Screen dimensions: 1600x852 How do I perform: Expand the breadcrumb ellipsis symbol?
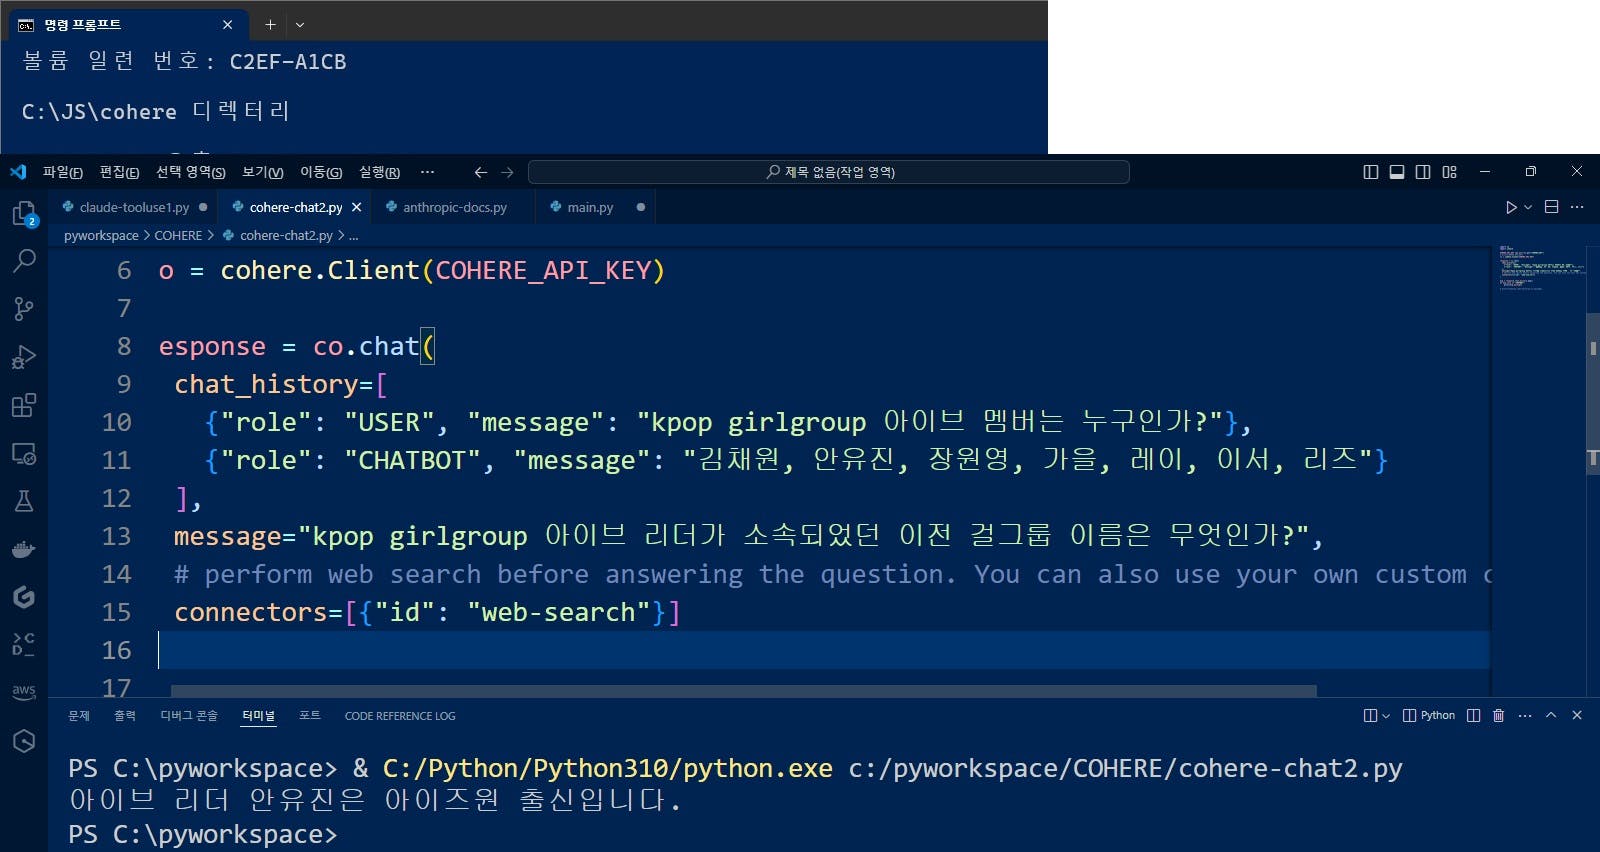pyautogui.click(x=353, y=235)
